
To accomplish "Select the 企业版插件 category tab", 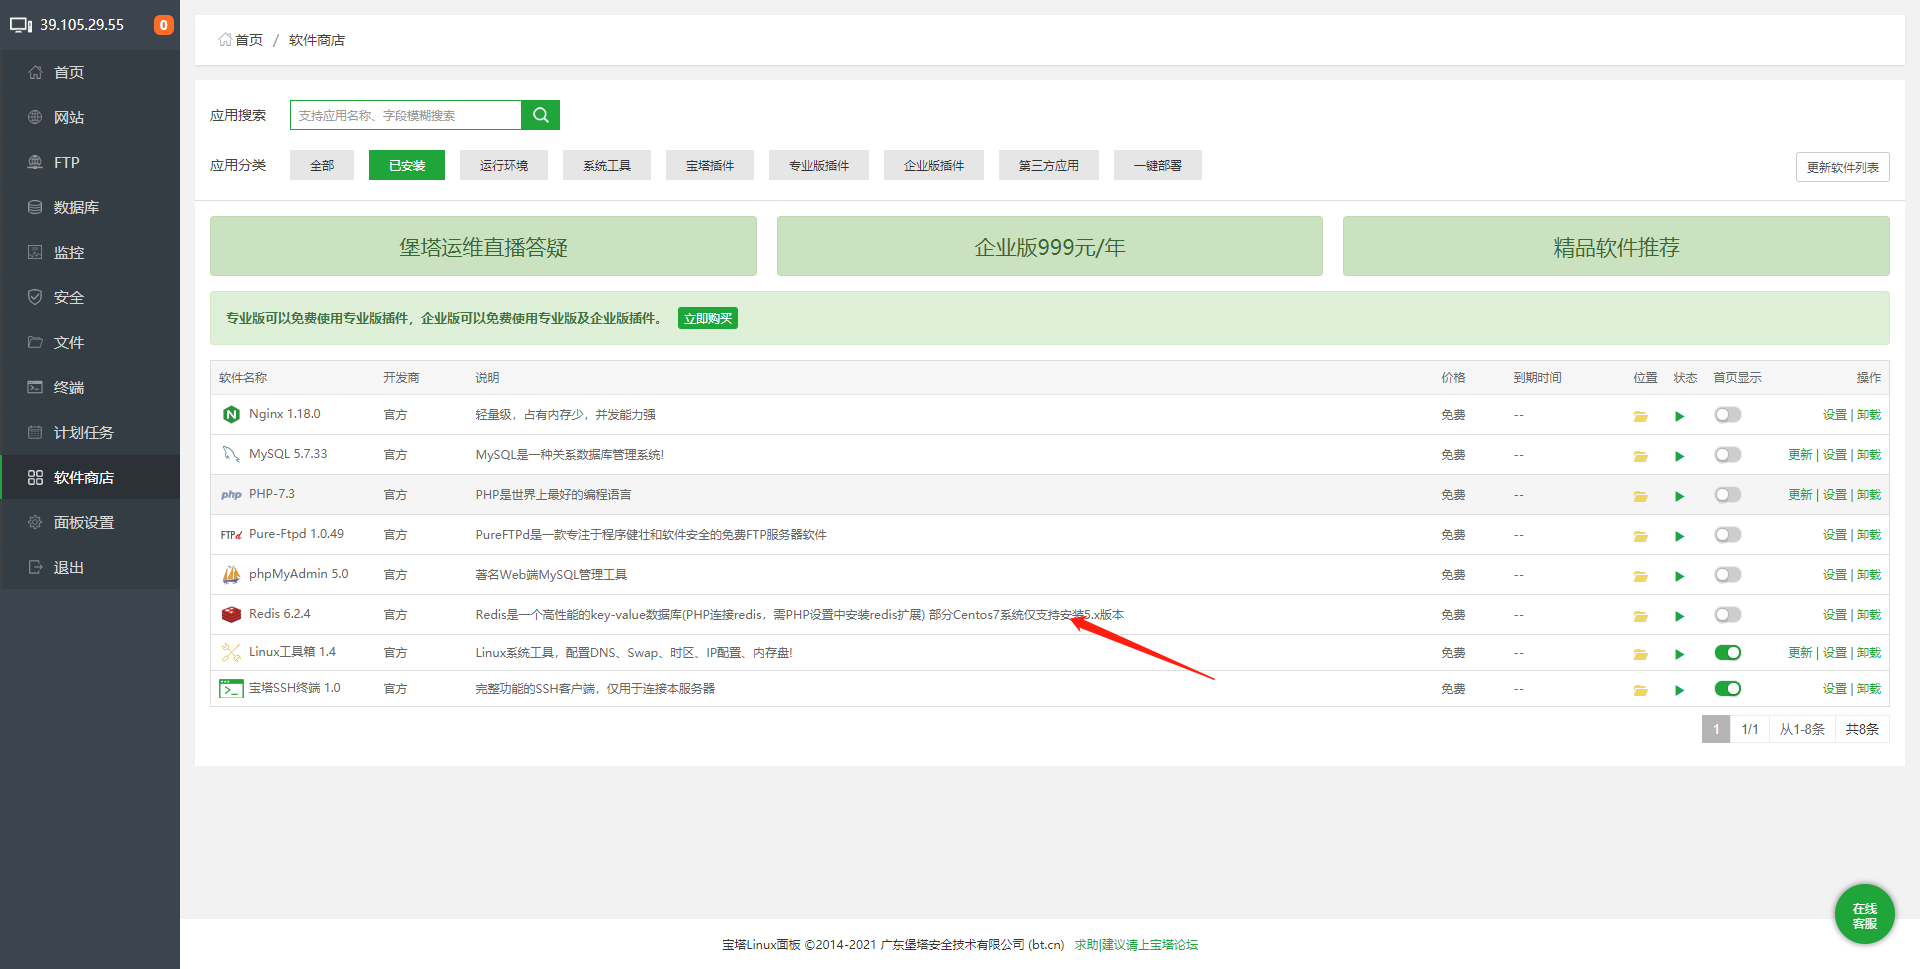I will 934,165.
